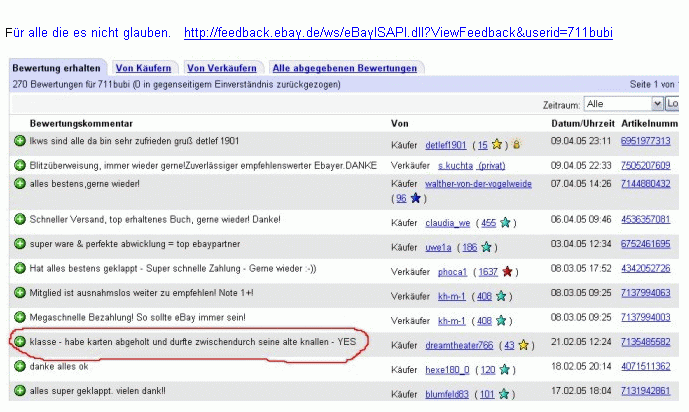The height and width of the screenshot is (412, 689).
Task: Click yellow star next to detlef1901 rating
Action: (x=498, y=145)
